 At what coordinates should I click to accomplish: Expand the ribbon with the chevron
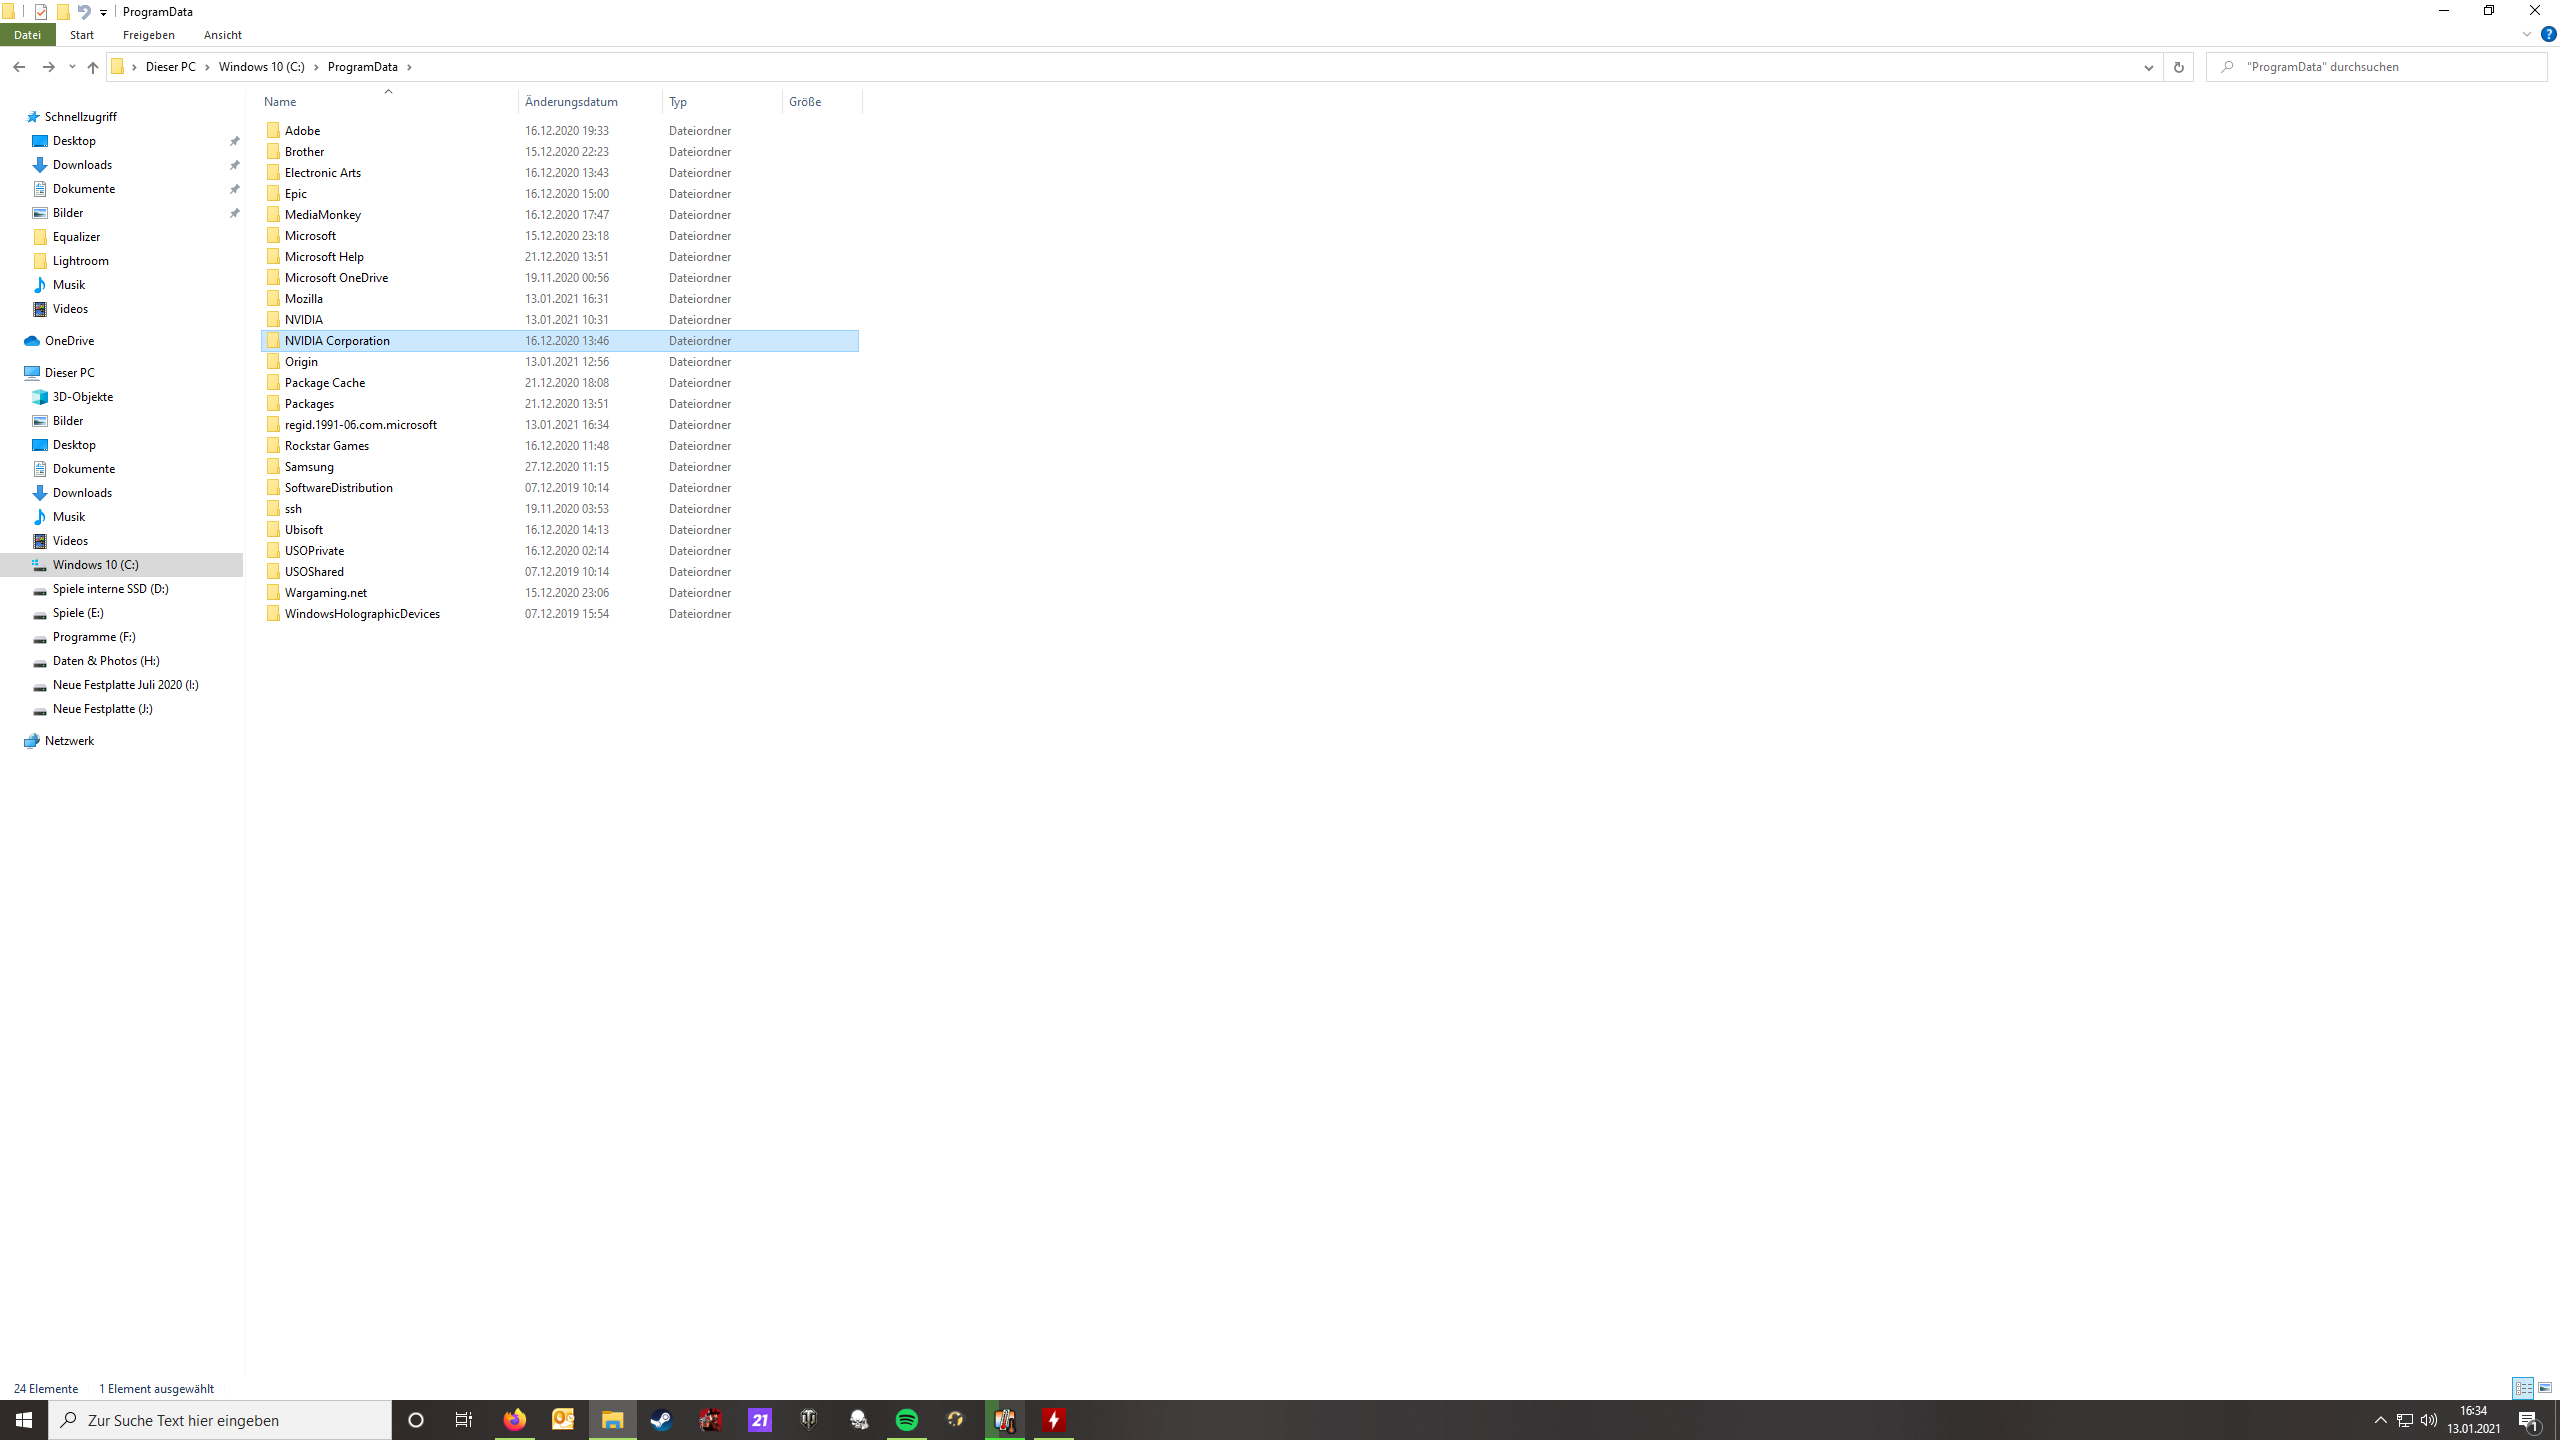[2526, 34]
